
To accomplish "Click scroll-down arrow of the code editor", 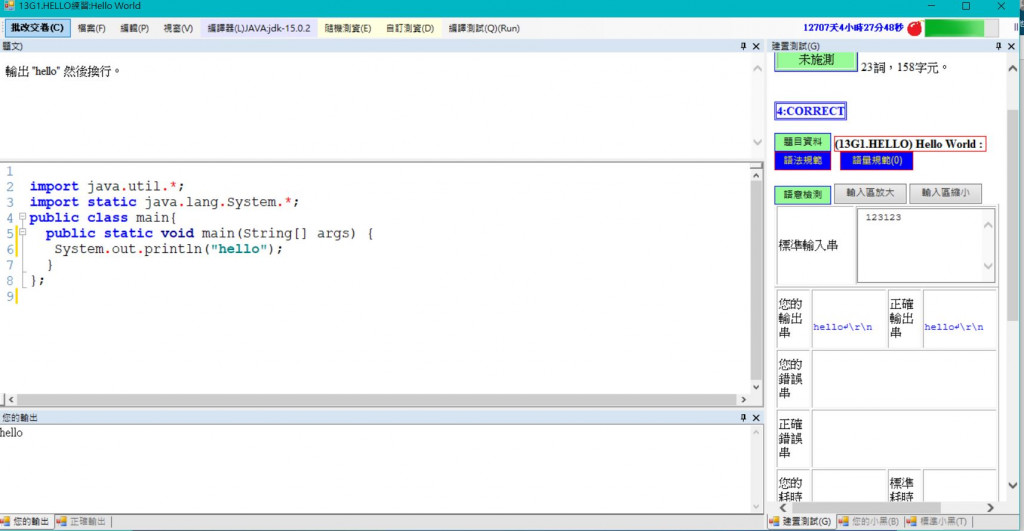I will tap(756, 387).
